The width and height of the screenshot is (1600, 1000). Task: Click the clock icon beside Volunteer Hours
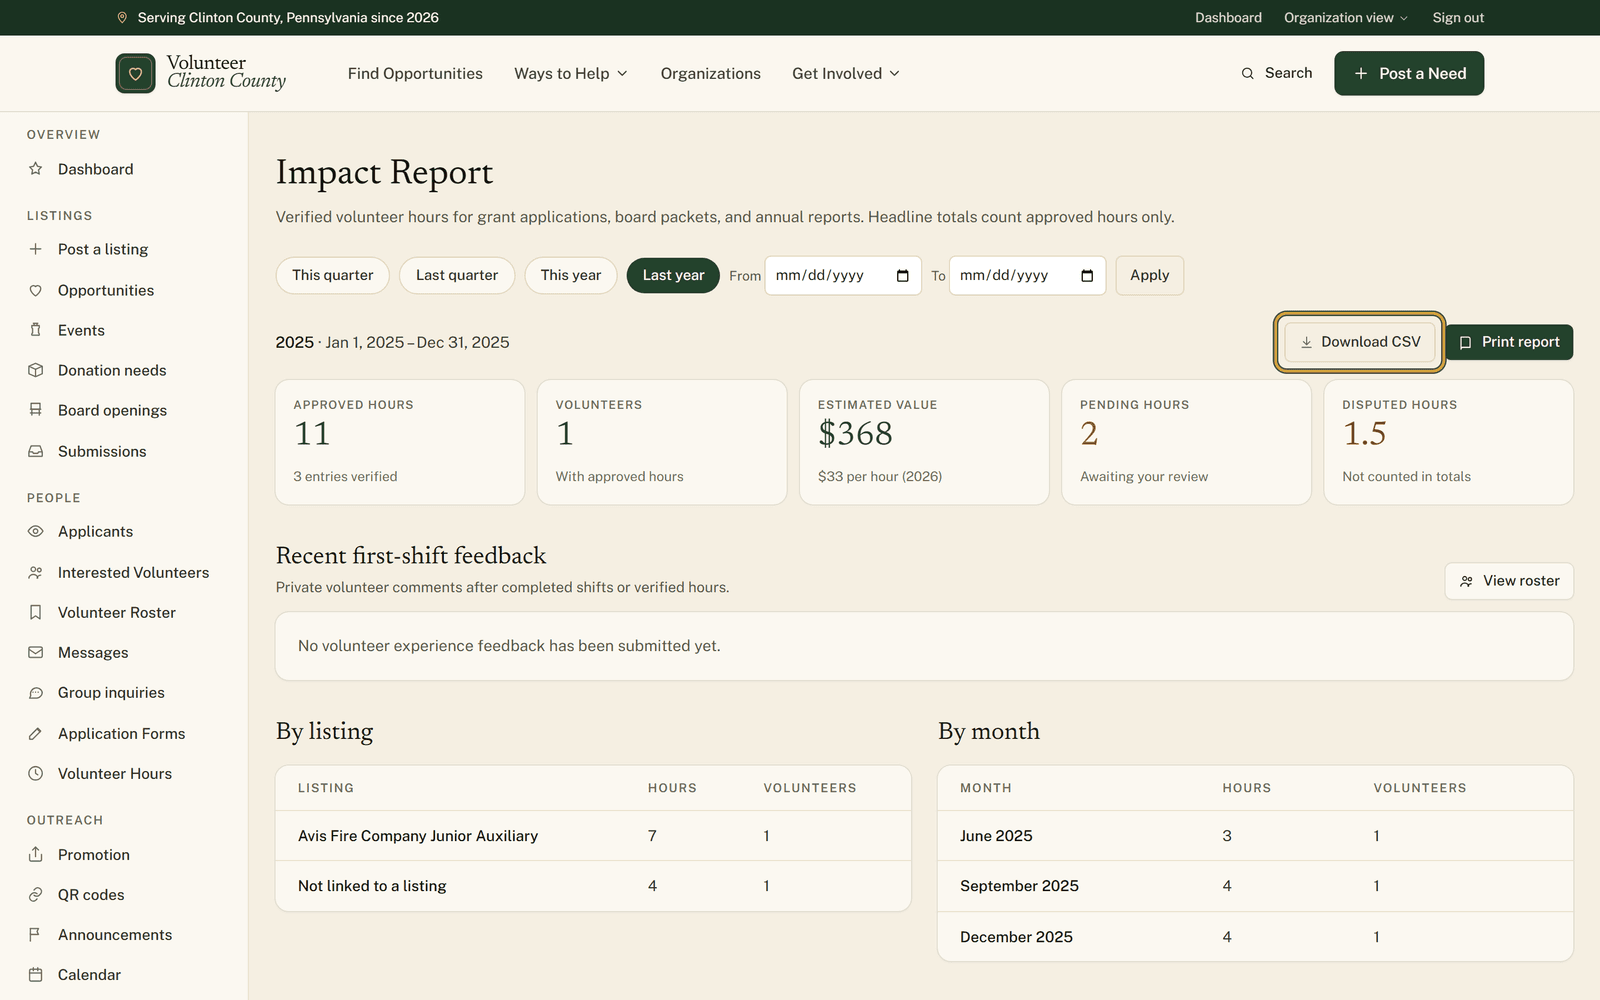point(36,773)
